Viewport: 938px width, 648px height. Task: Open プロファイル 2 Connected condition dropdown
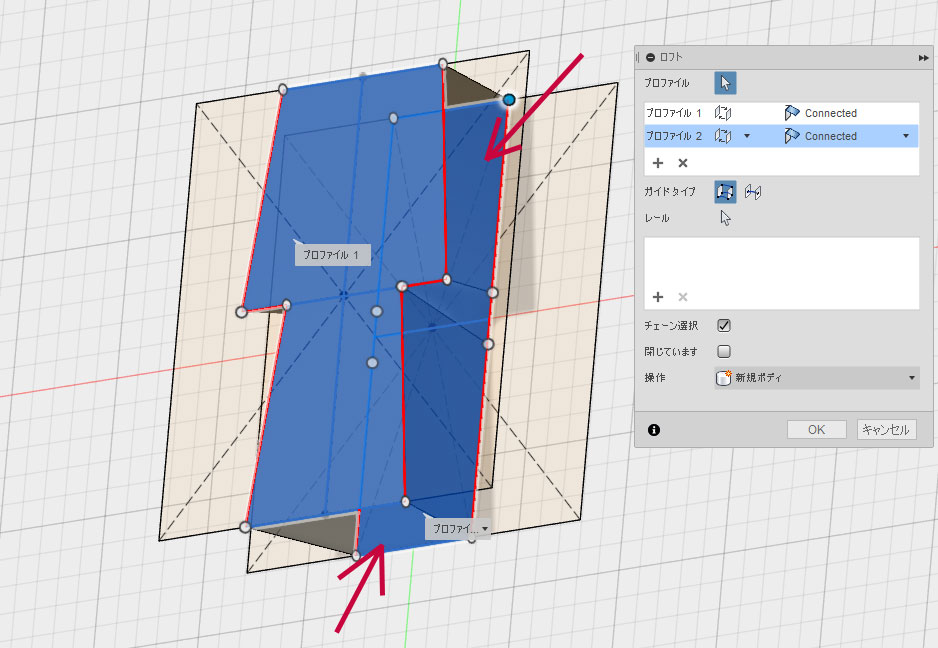906,136
